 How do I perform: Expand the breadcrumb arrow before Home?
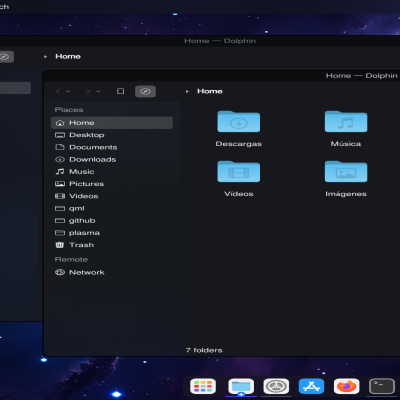tap(187, 91)
